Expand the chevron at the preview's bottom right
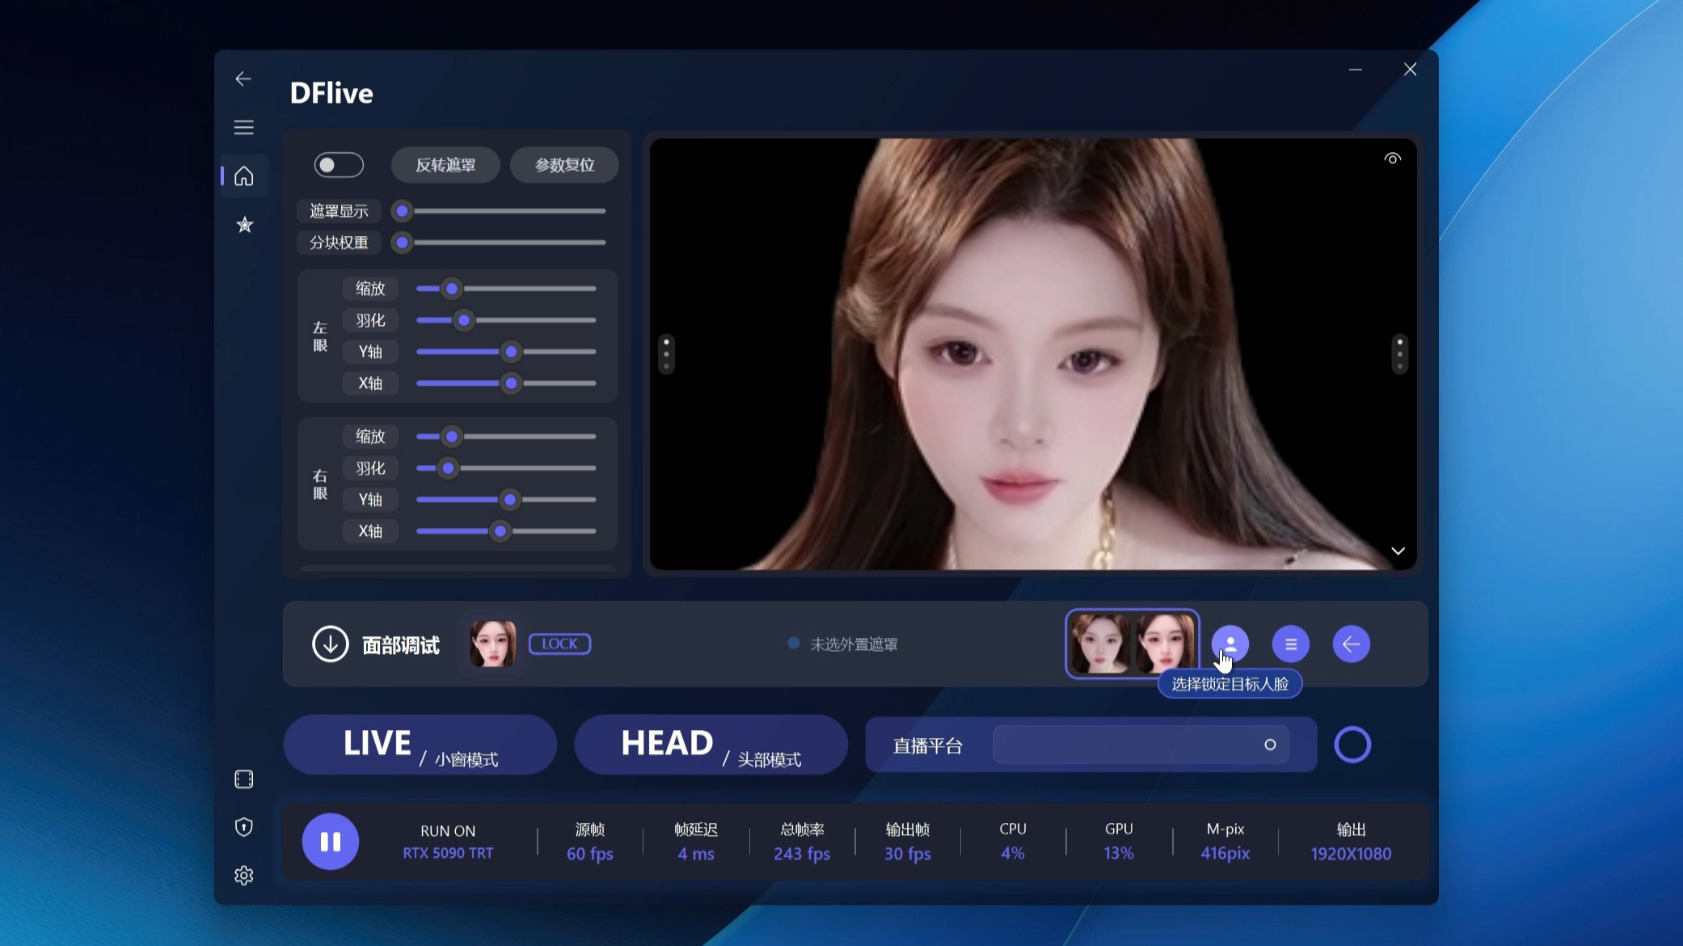1683x946 pixels. 1398,551
